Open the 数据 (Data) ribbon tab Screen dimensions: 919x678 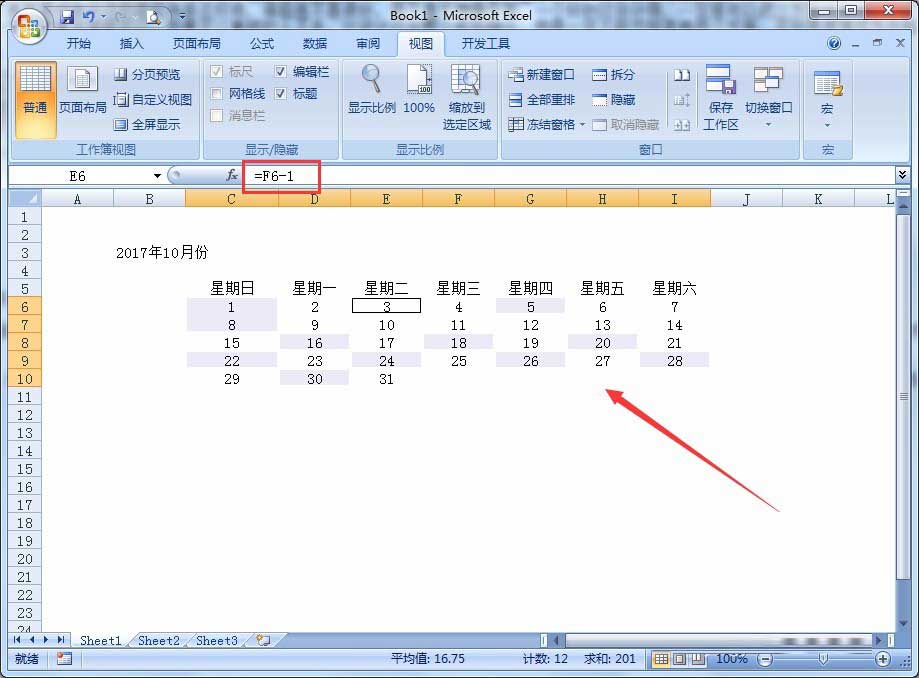(x=315, y=43)
